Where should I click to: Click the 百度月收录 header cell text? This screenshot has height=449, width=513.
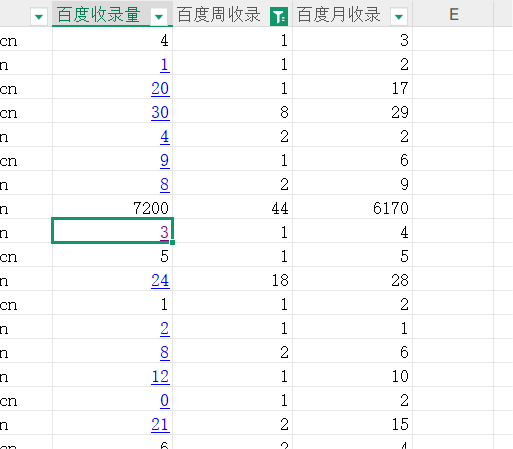pyautogui.click(x=339, y=15)
